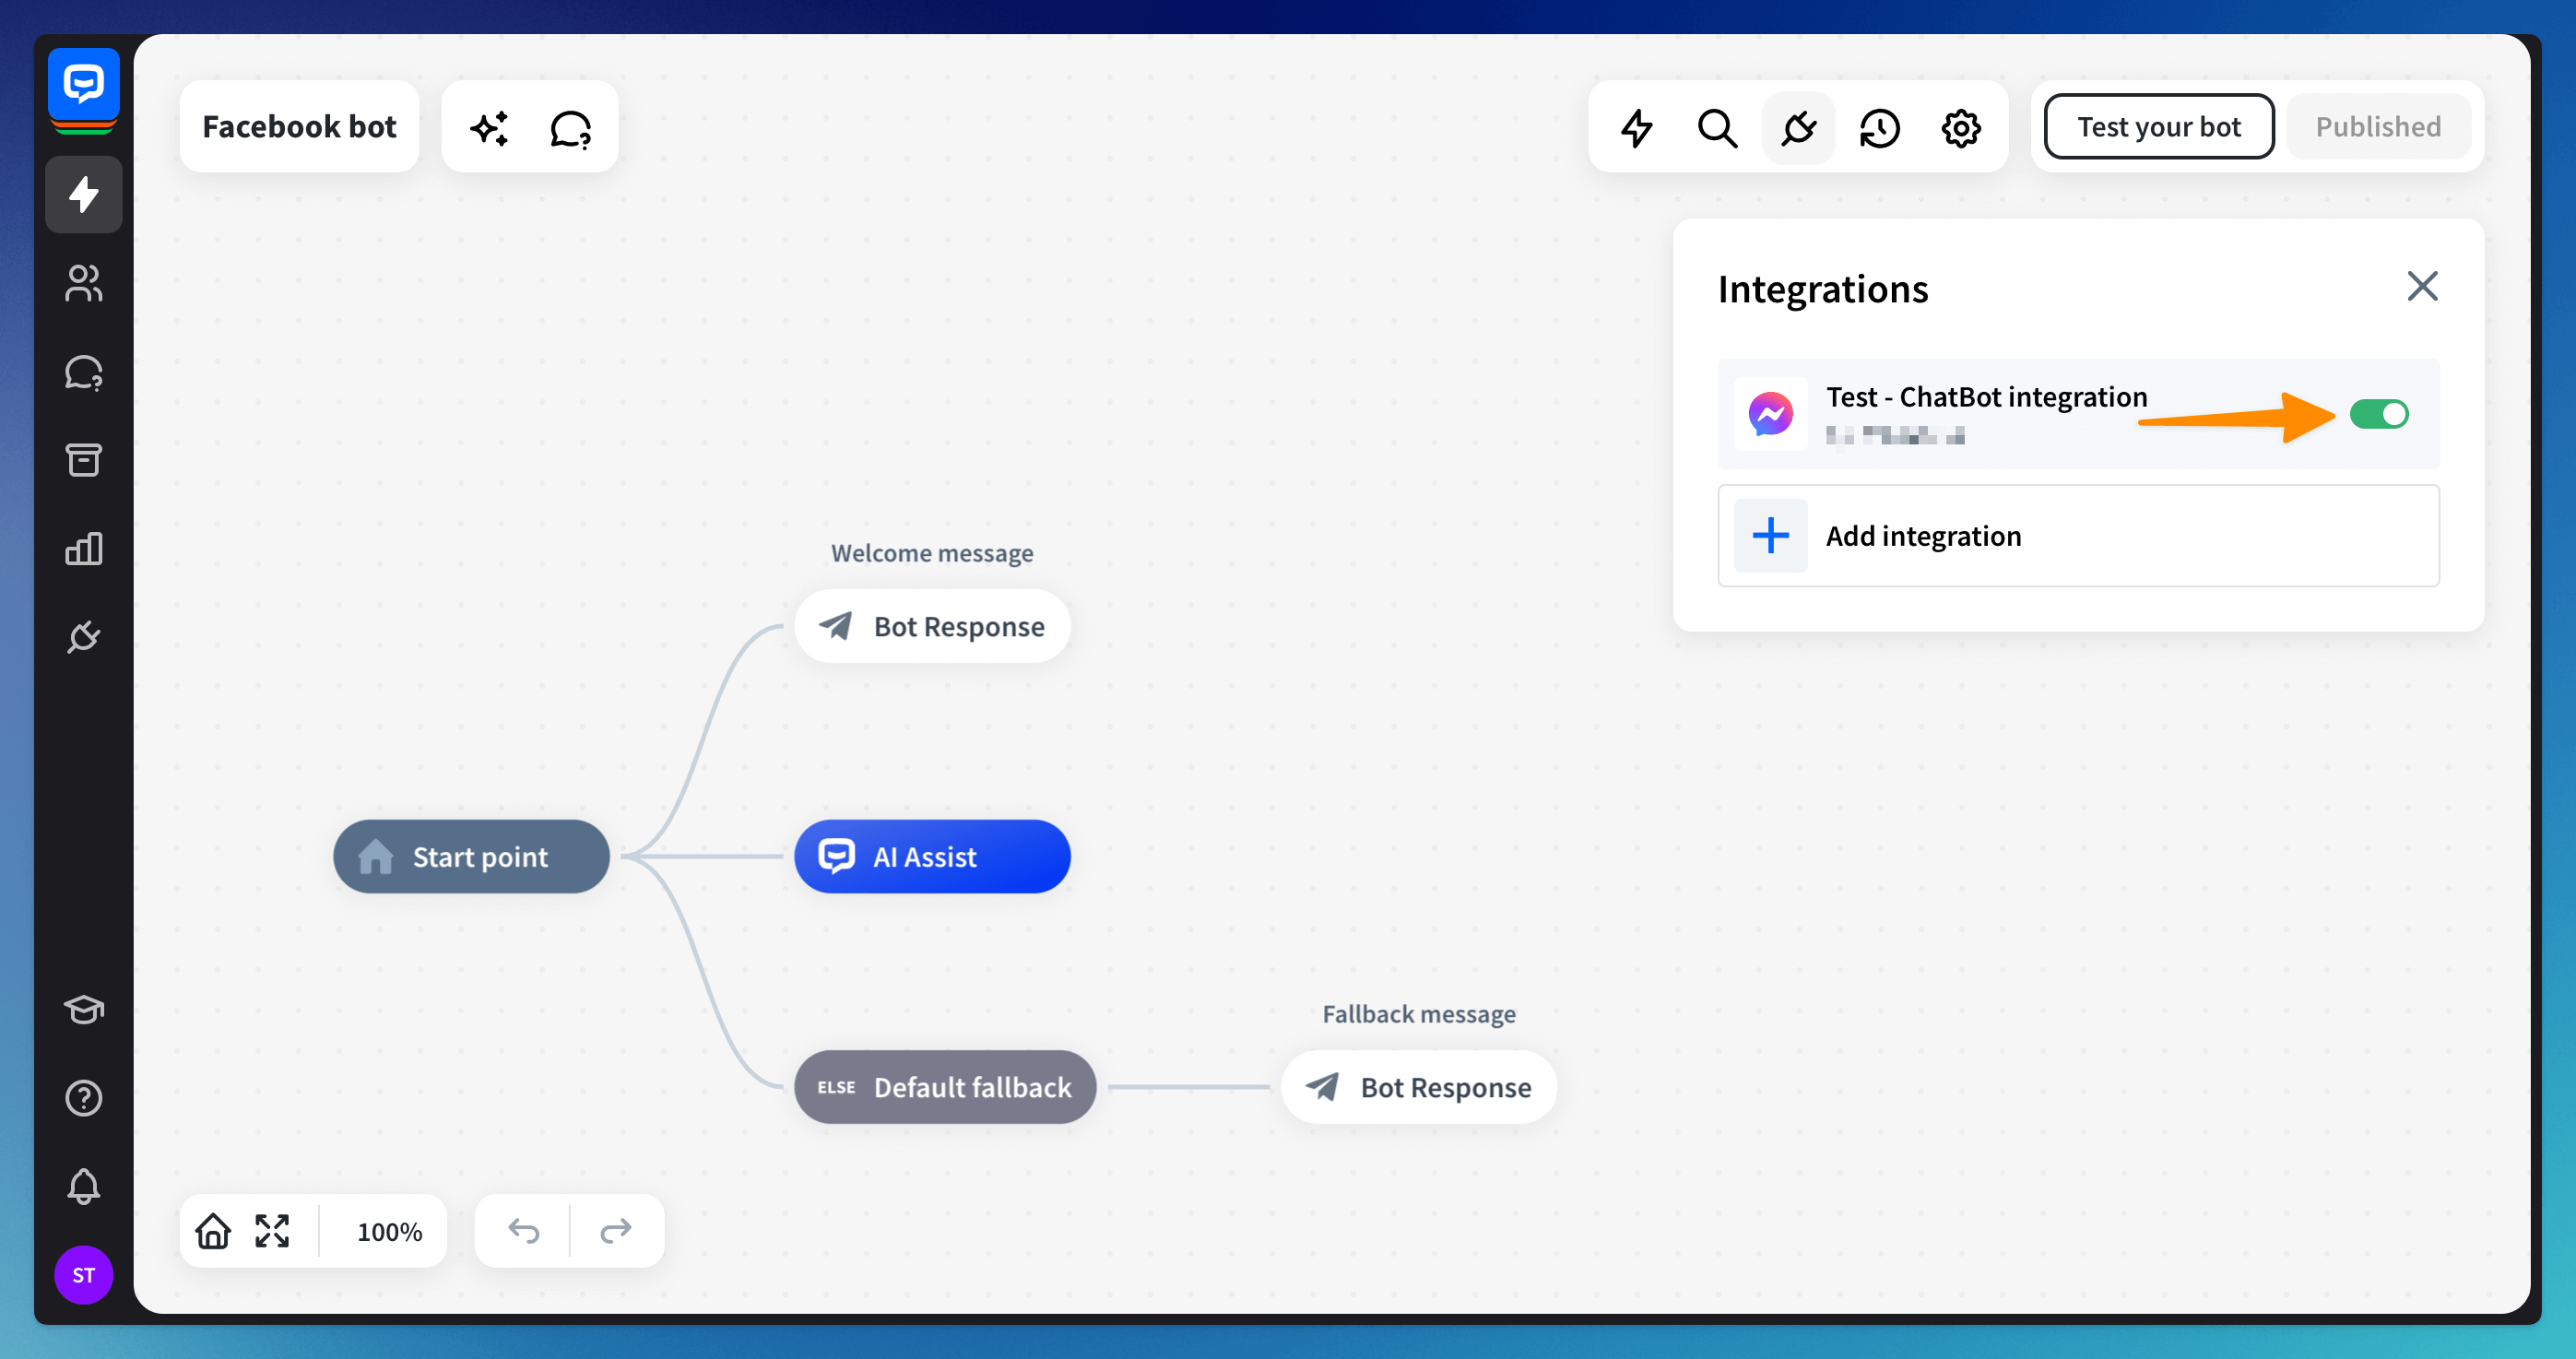Open Reports bar chart icon in sidebar
Viewport: 2576px width, 1359px height.
coord(83,548)
